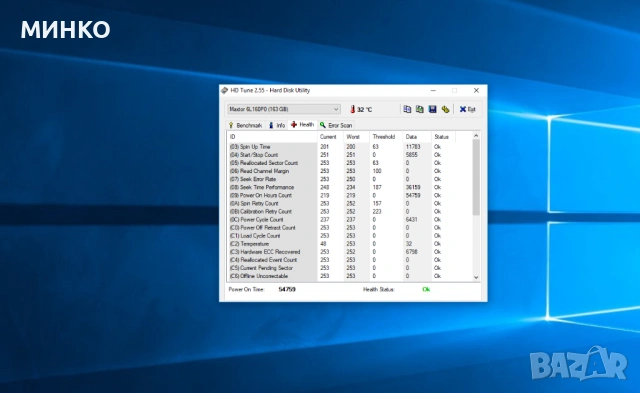Open options via yellow tools icon
Image resolution: width=640 pixels, height=393 pixels.
pos(445,109)
